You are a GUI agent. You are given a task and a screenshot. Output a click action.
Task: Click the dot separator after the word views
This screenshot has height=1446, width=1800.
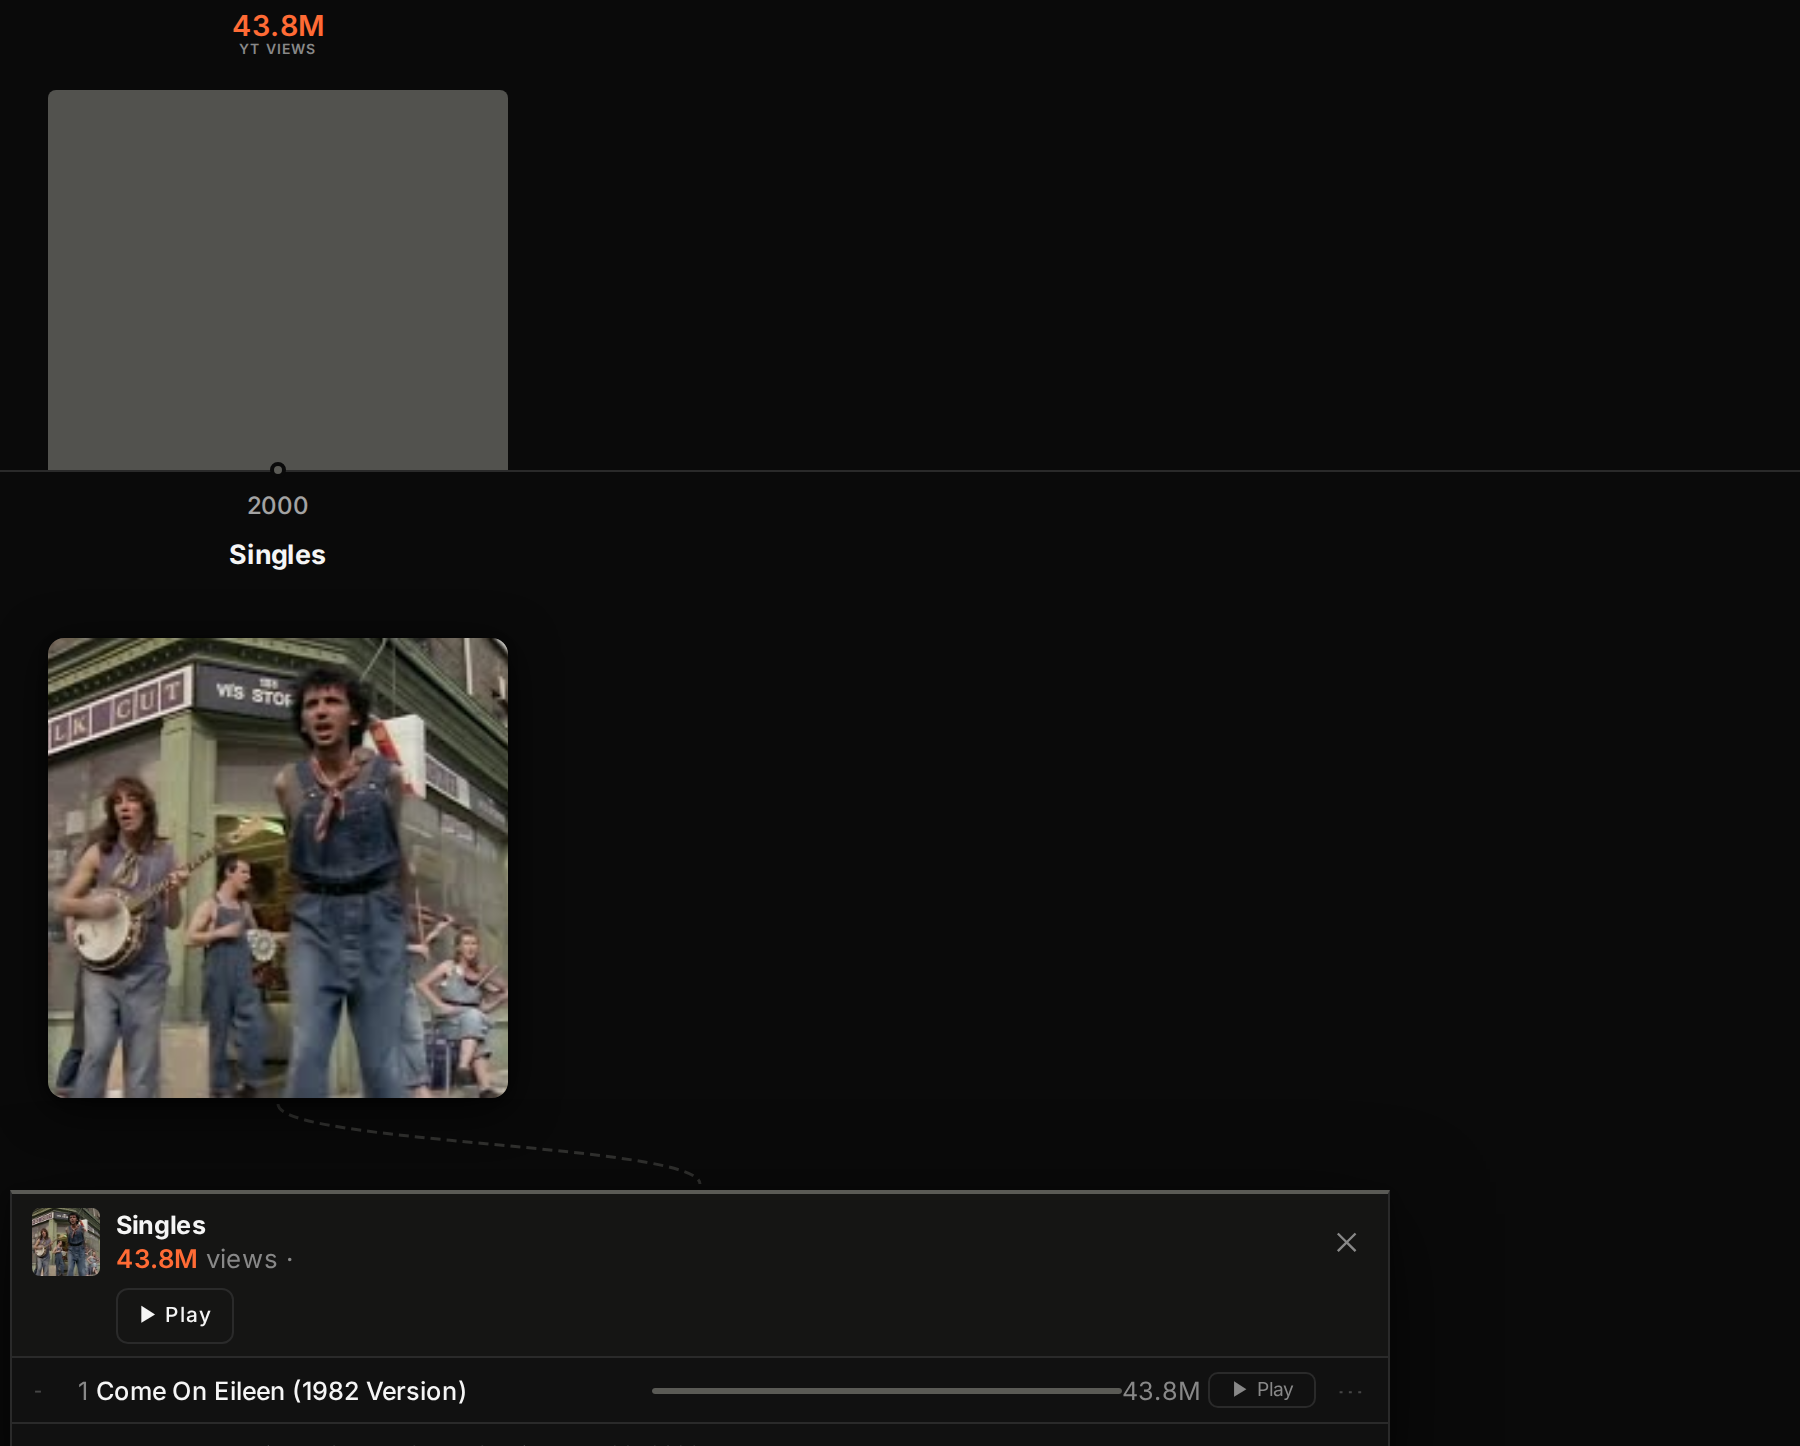coord(290,1260)
